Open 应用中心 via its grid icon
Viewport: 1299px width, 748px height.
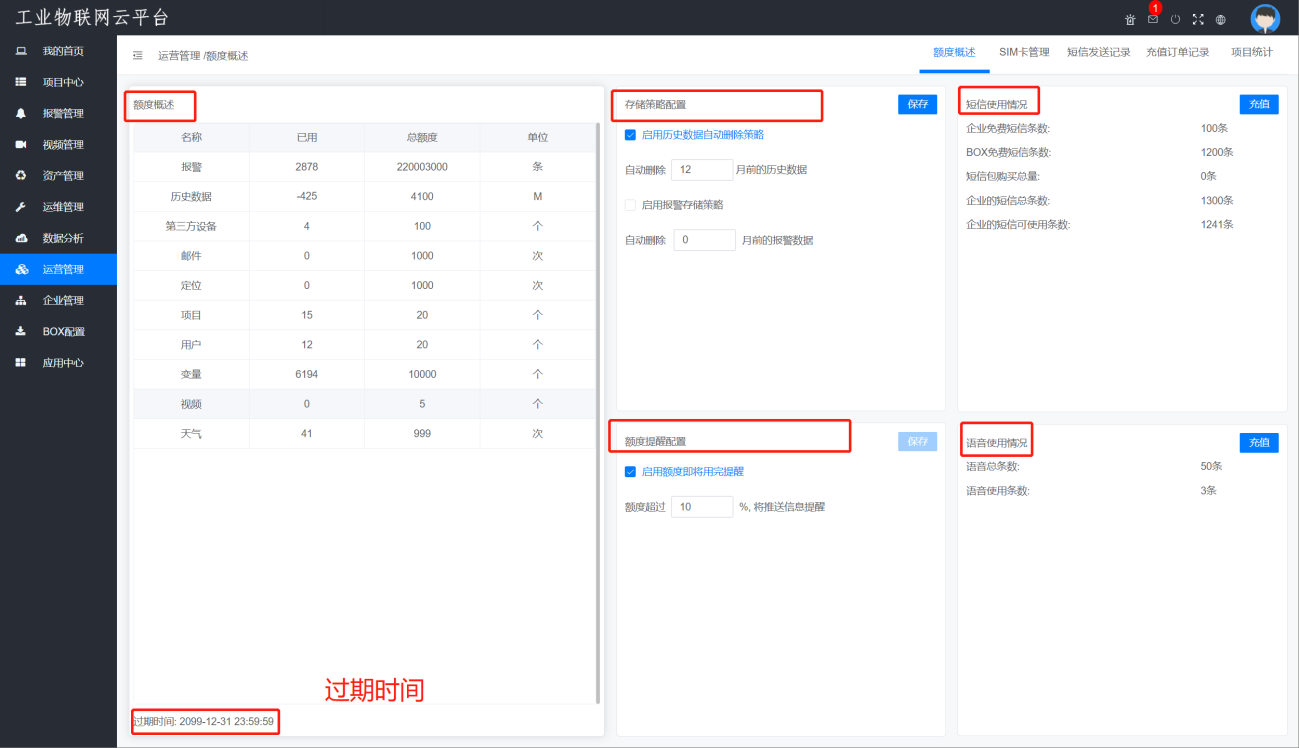pos(21,362)
